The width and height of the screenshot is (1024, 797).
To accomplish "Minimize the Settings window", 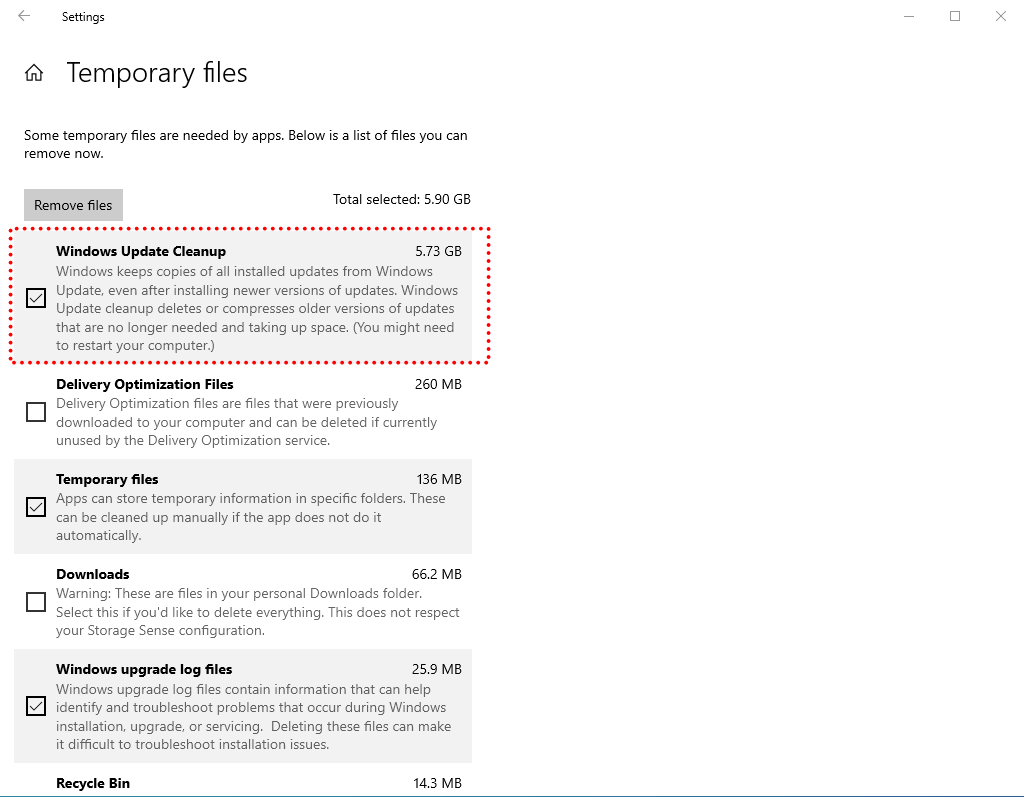I will [x=909, y=16].
